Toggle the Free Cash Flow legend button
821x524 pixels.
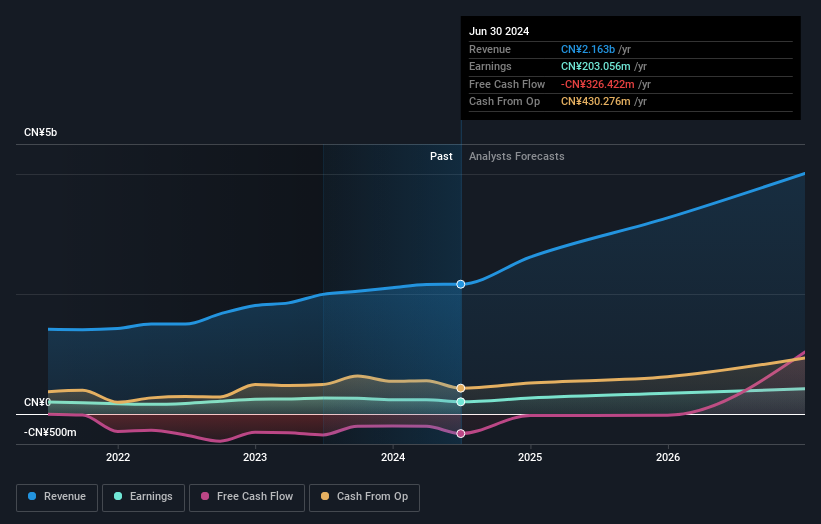tap(247, 497)
